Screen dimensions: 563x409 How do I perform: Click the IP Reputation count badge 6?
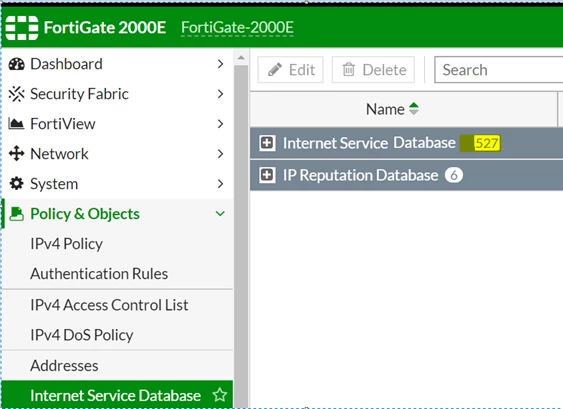454,175
